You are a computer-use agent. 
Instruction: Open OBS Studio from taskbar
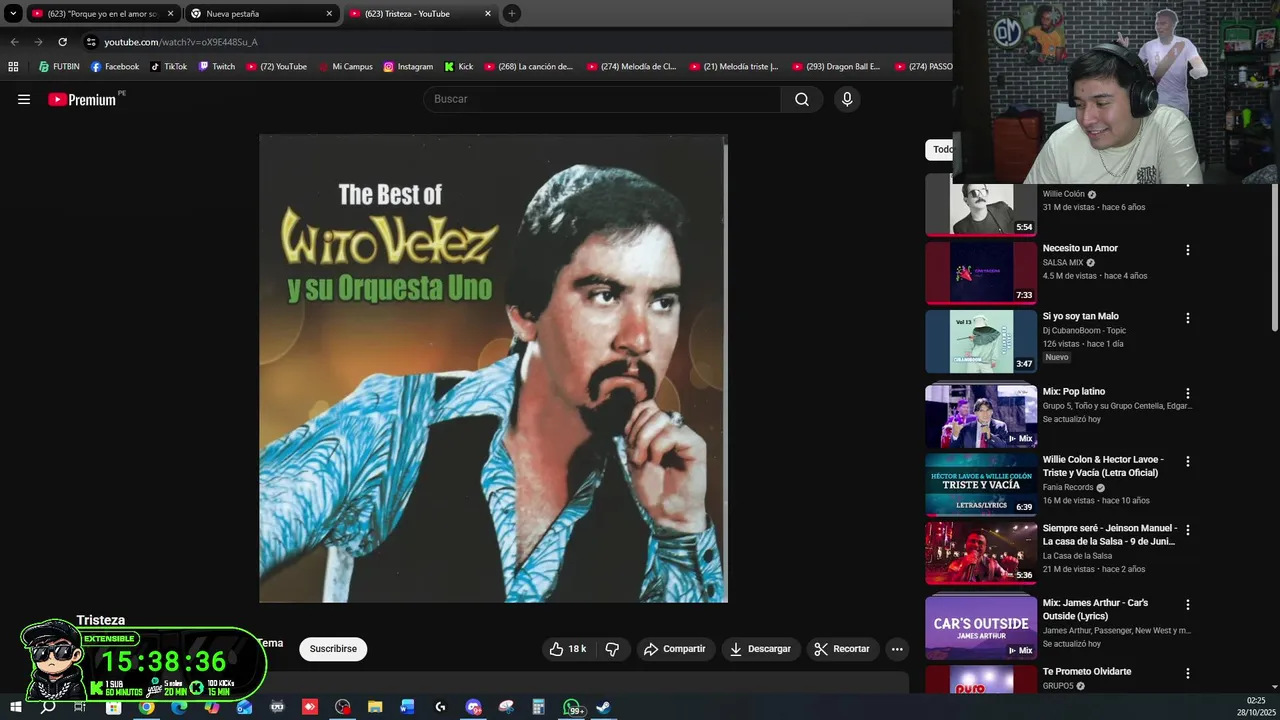(343, 707)
